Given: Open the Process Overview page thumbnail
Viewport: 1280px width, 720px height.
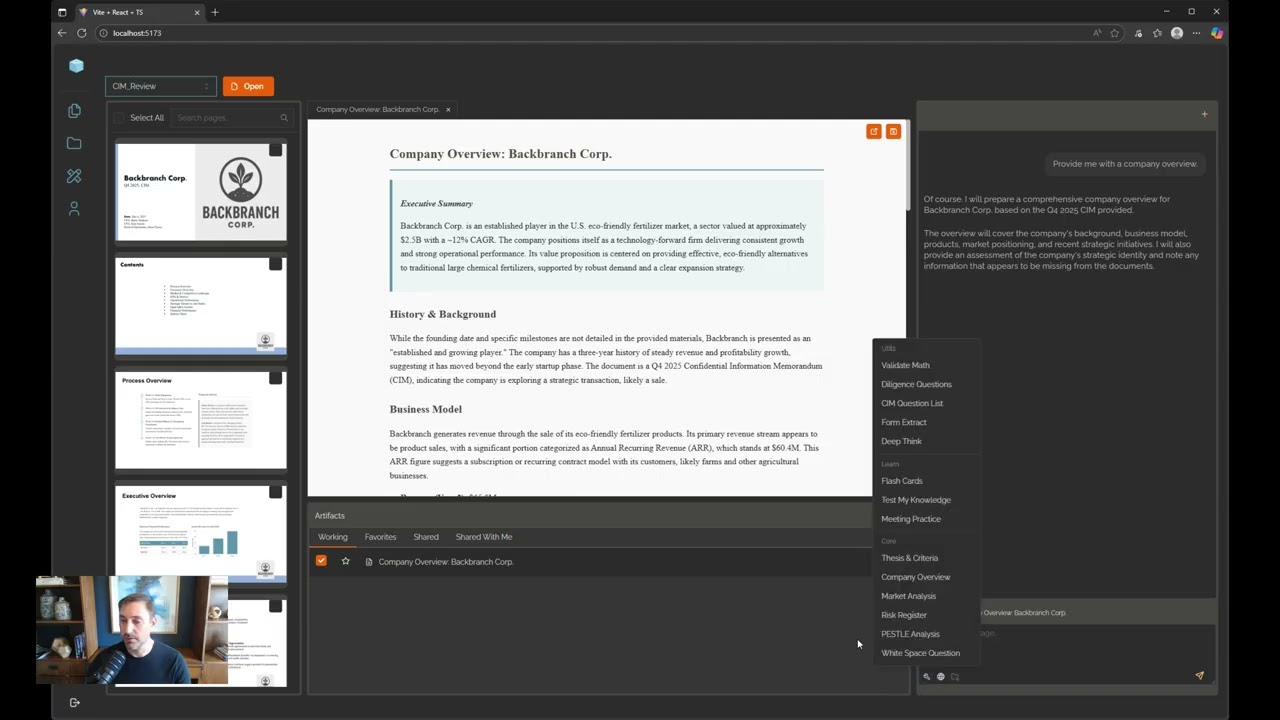Looking at the screenshot, I should point(201,420).
